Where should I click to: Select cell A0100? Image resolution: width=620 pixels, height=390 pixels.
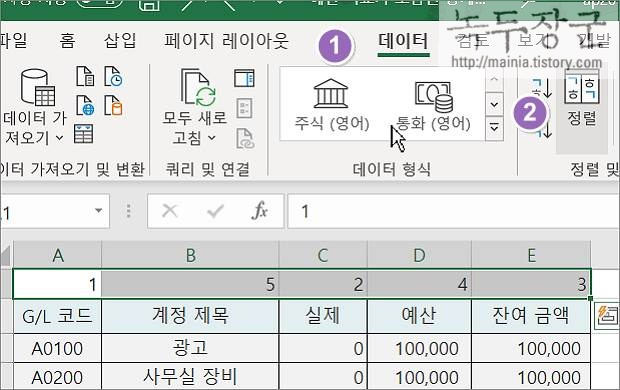58,348
